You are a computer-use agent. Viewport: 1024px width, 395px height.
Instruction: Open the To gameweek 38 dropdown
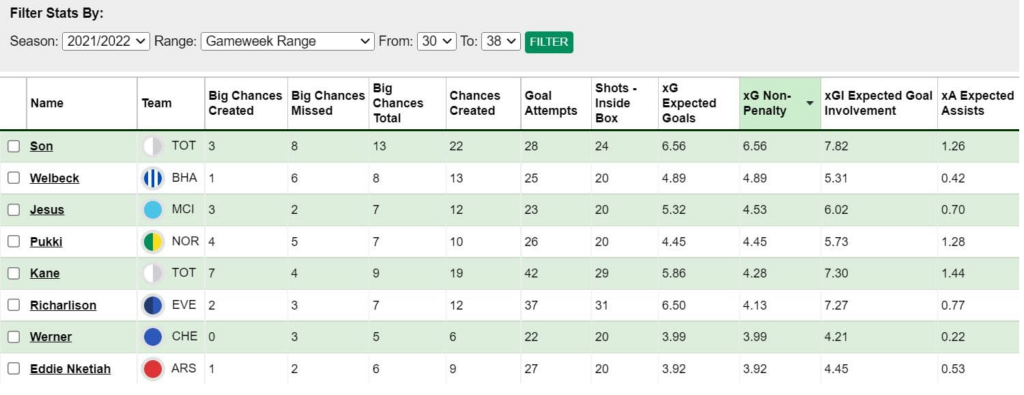[501, 41]
